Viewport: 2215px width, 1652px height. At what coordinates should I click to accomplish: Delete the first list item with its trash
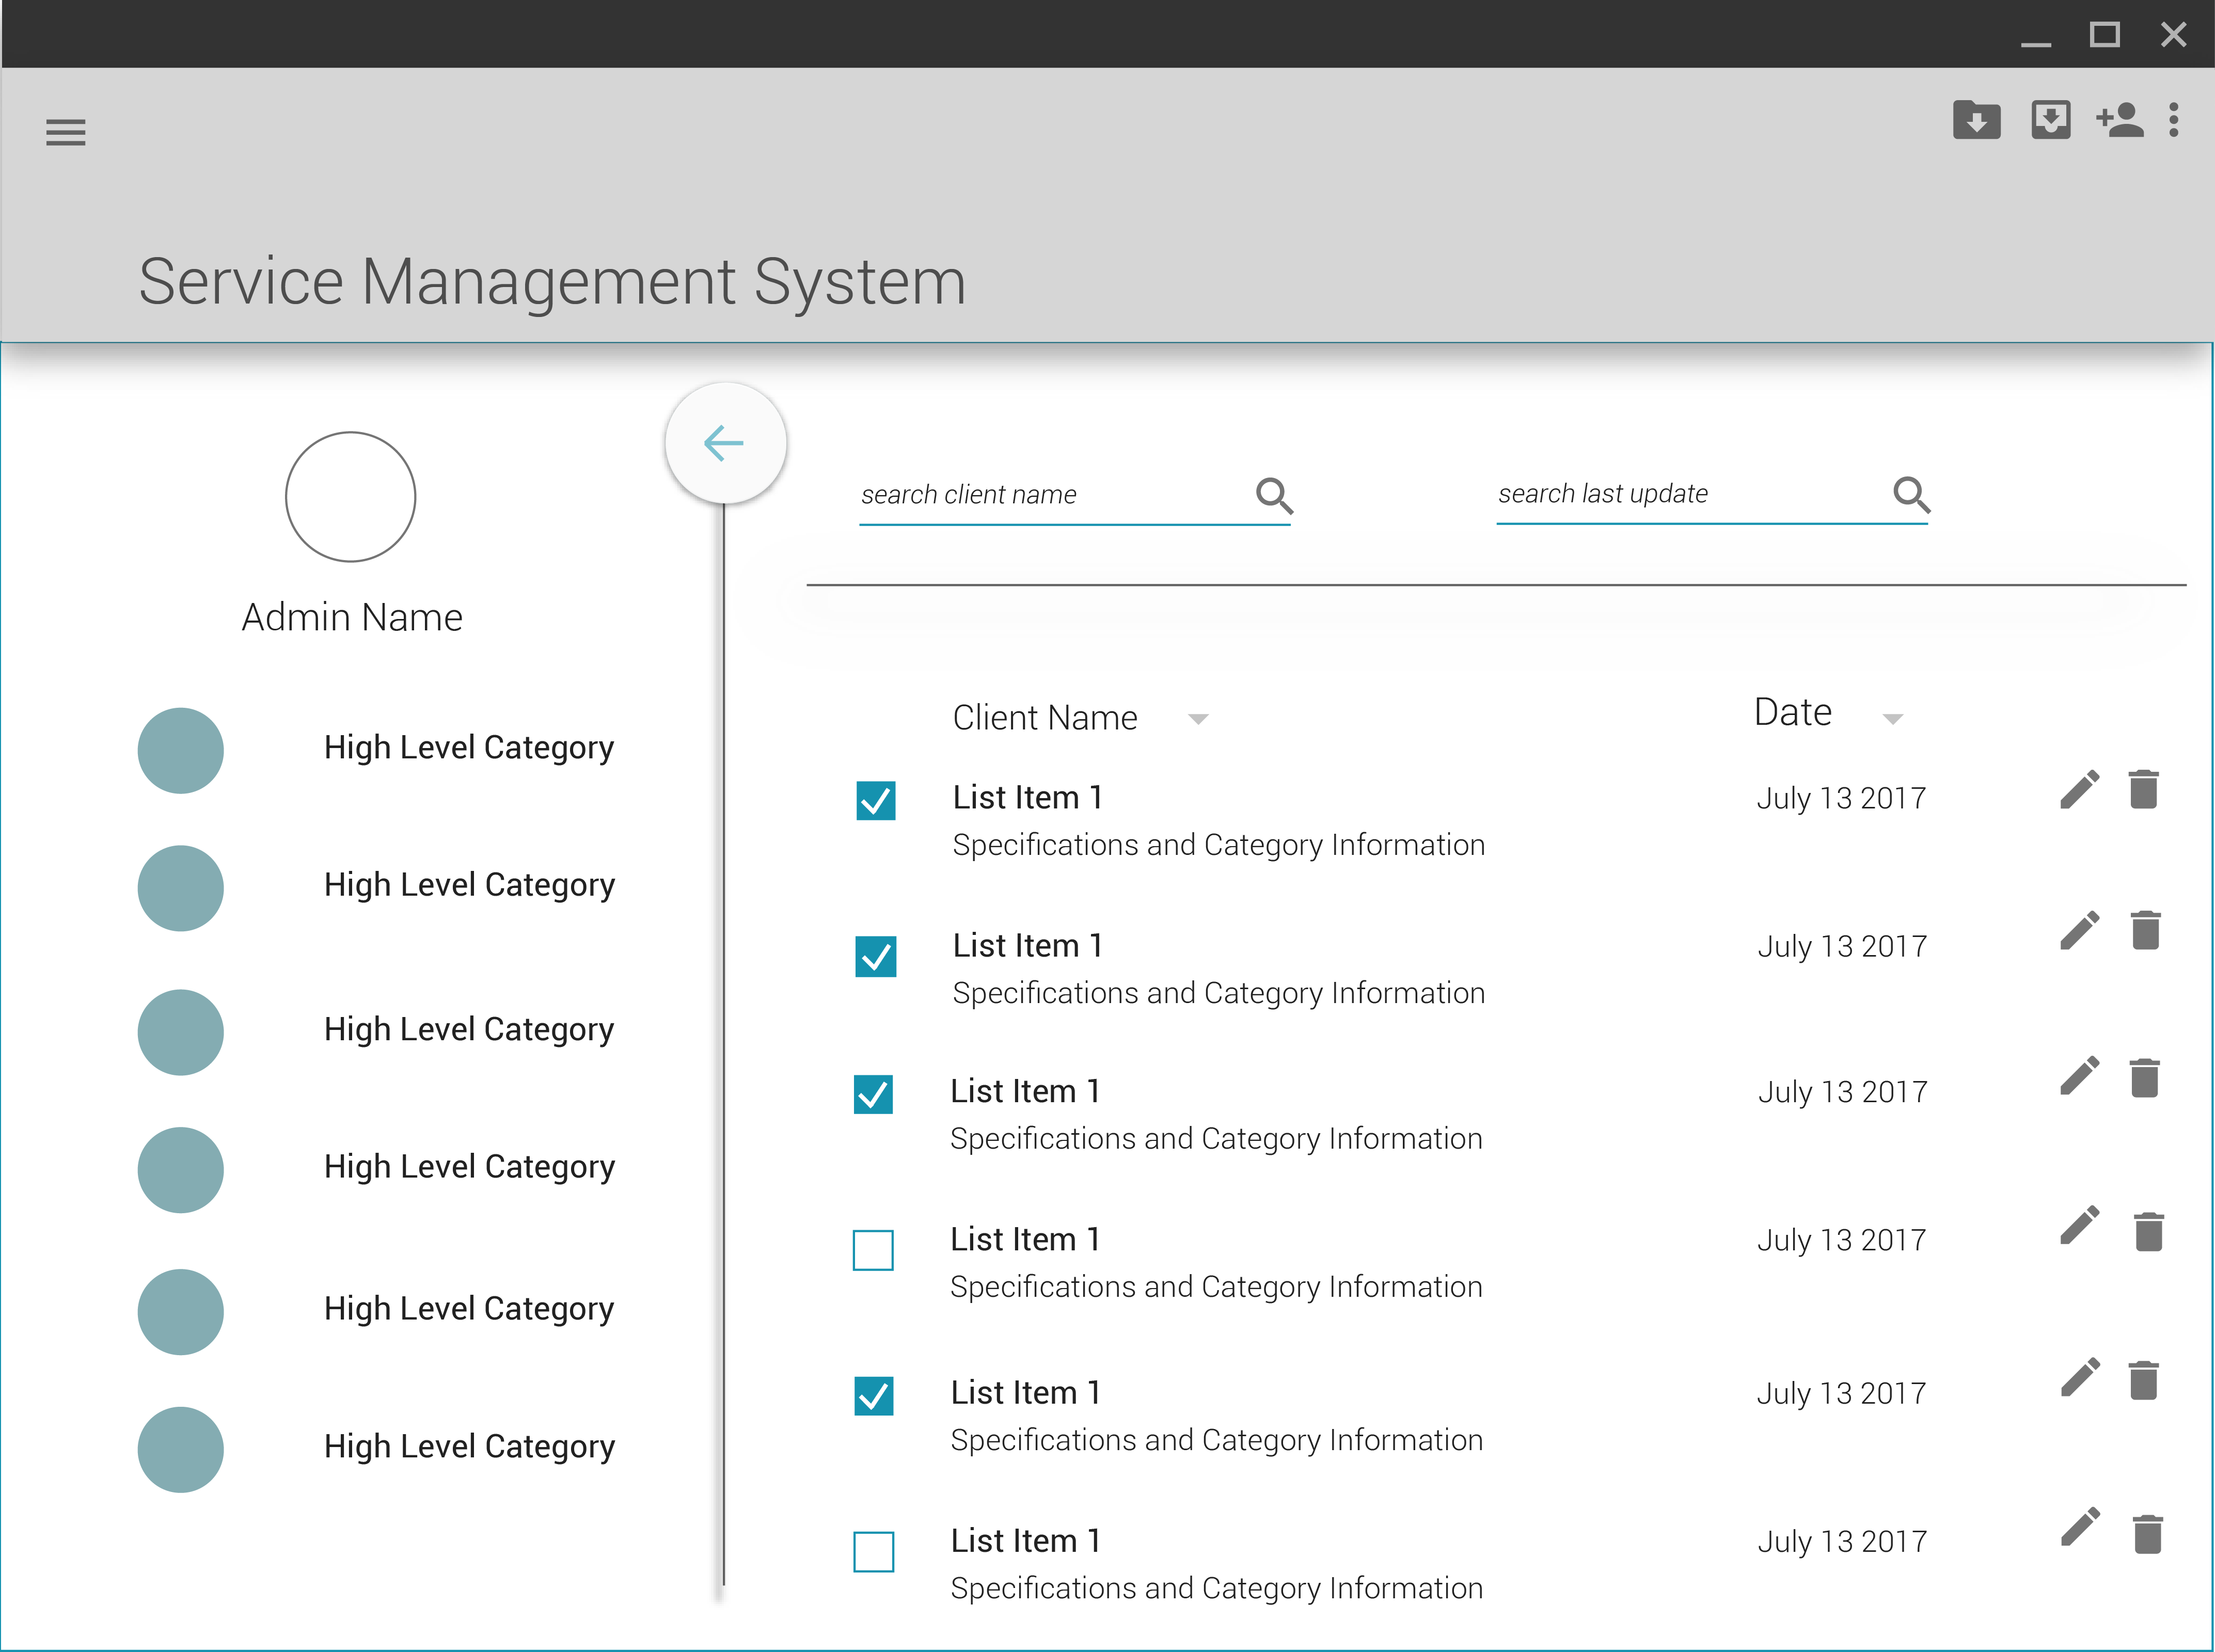(2143, 789)
